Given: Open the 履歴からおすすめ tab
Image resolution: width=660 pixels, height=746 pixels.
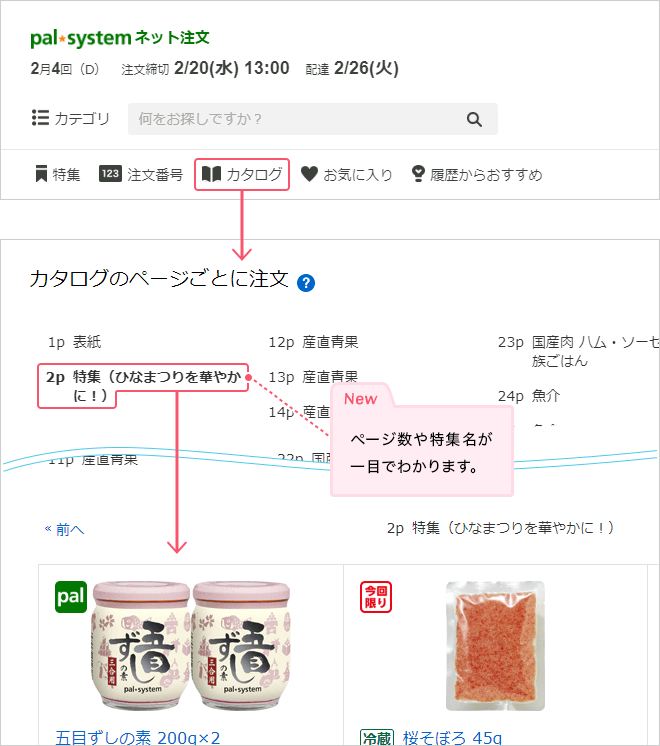Looking at the screenshot, I should tap(477, 174).
